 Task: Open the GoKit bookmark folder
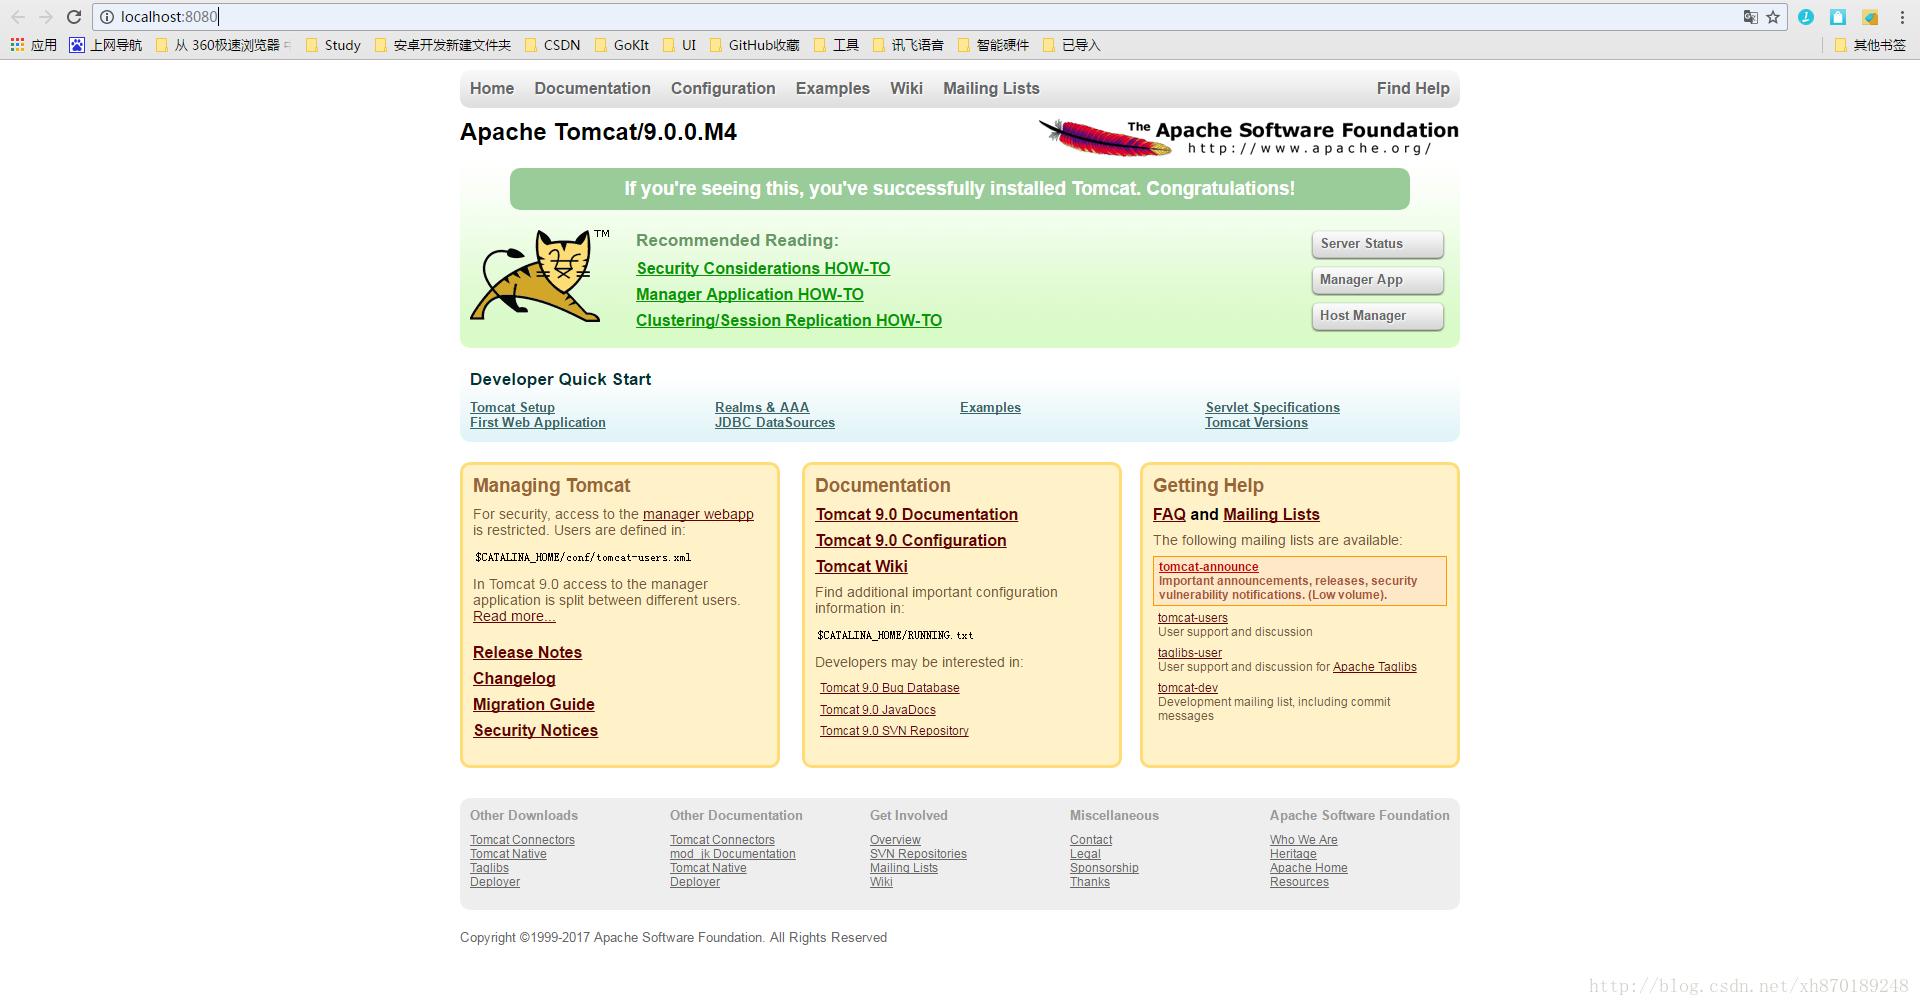[x=622, y=45]
